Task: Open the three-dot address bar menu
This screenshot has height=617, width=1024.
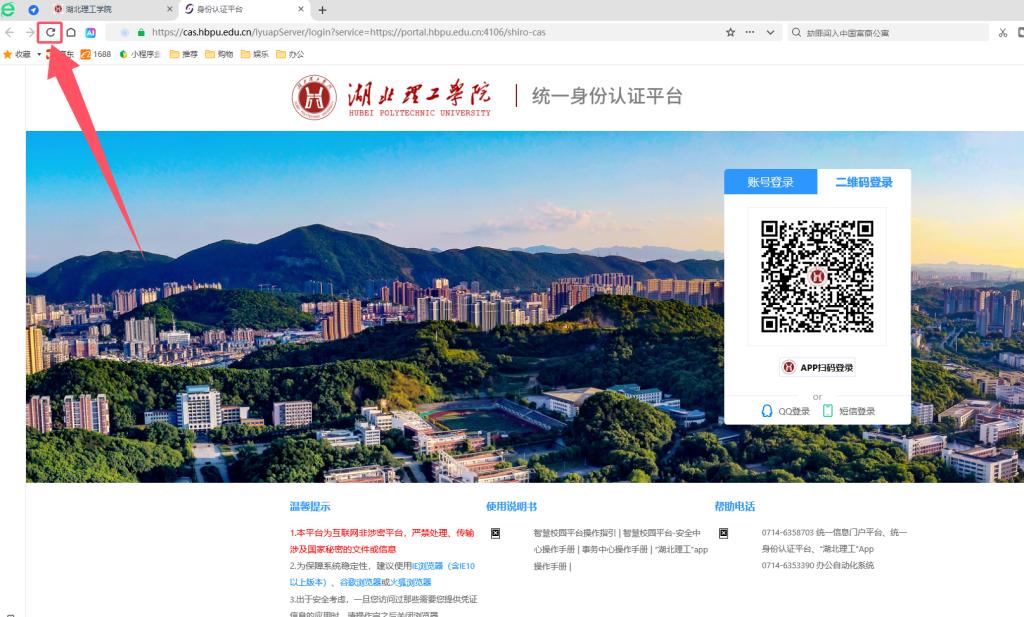Action: pyautogui.click(x=750, y=32)
